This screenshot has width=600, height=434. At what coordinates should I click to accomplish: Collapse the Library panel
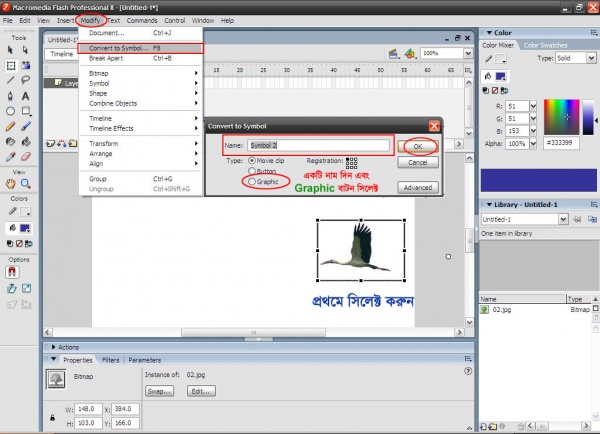[x=489, y=205]
